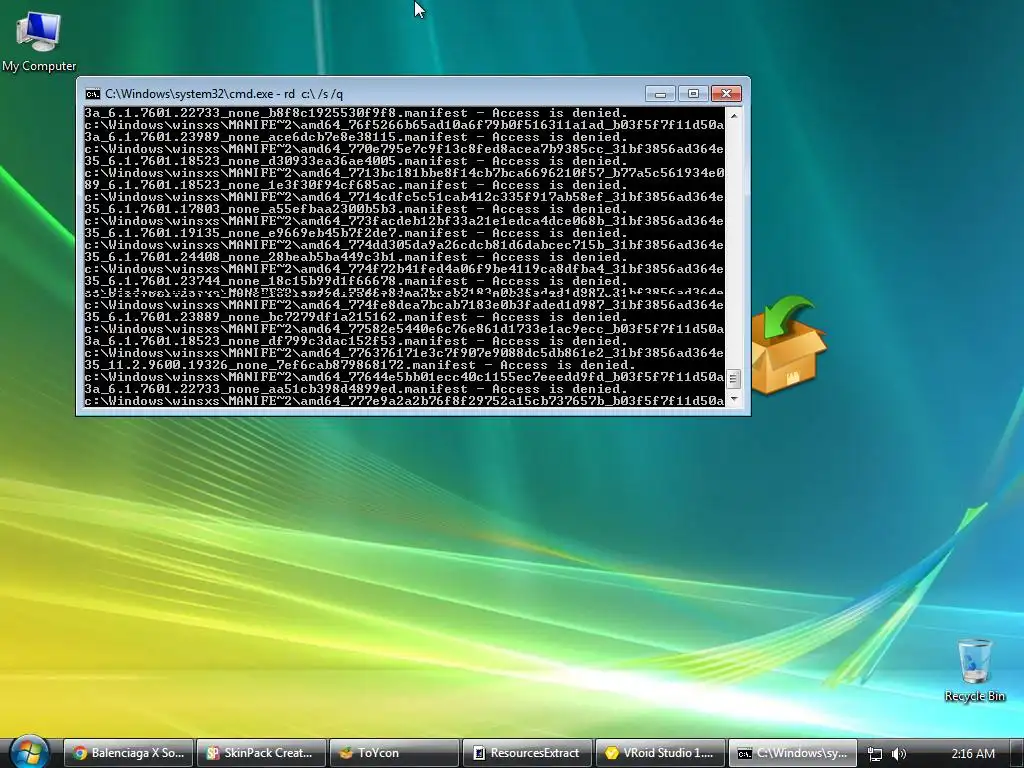
Task: Click the C:\Windows\sy... cmd taskbar button
Action: (793, 753)
